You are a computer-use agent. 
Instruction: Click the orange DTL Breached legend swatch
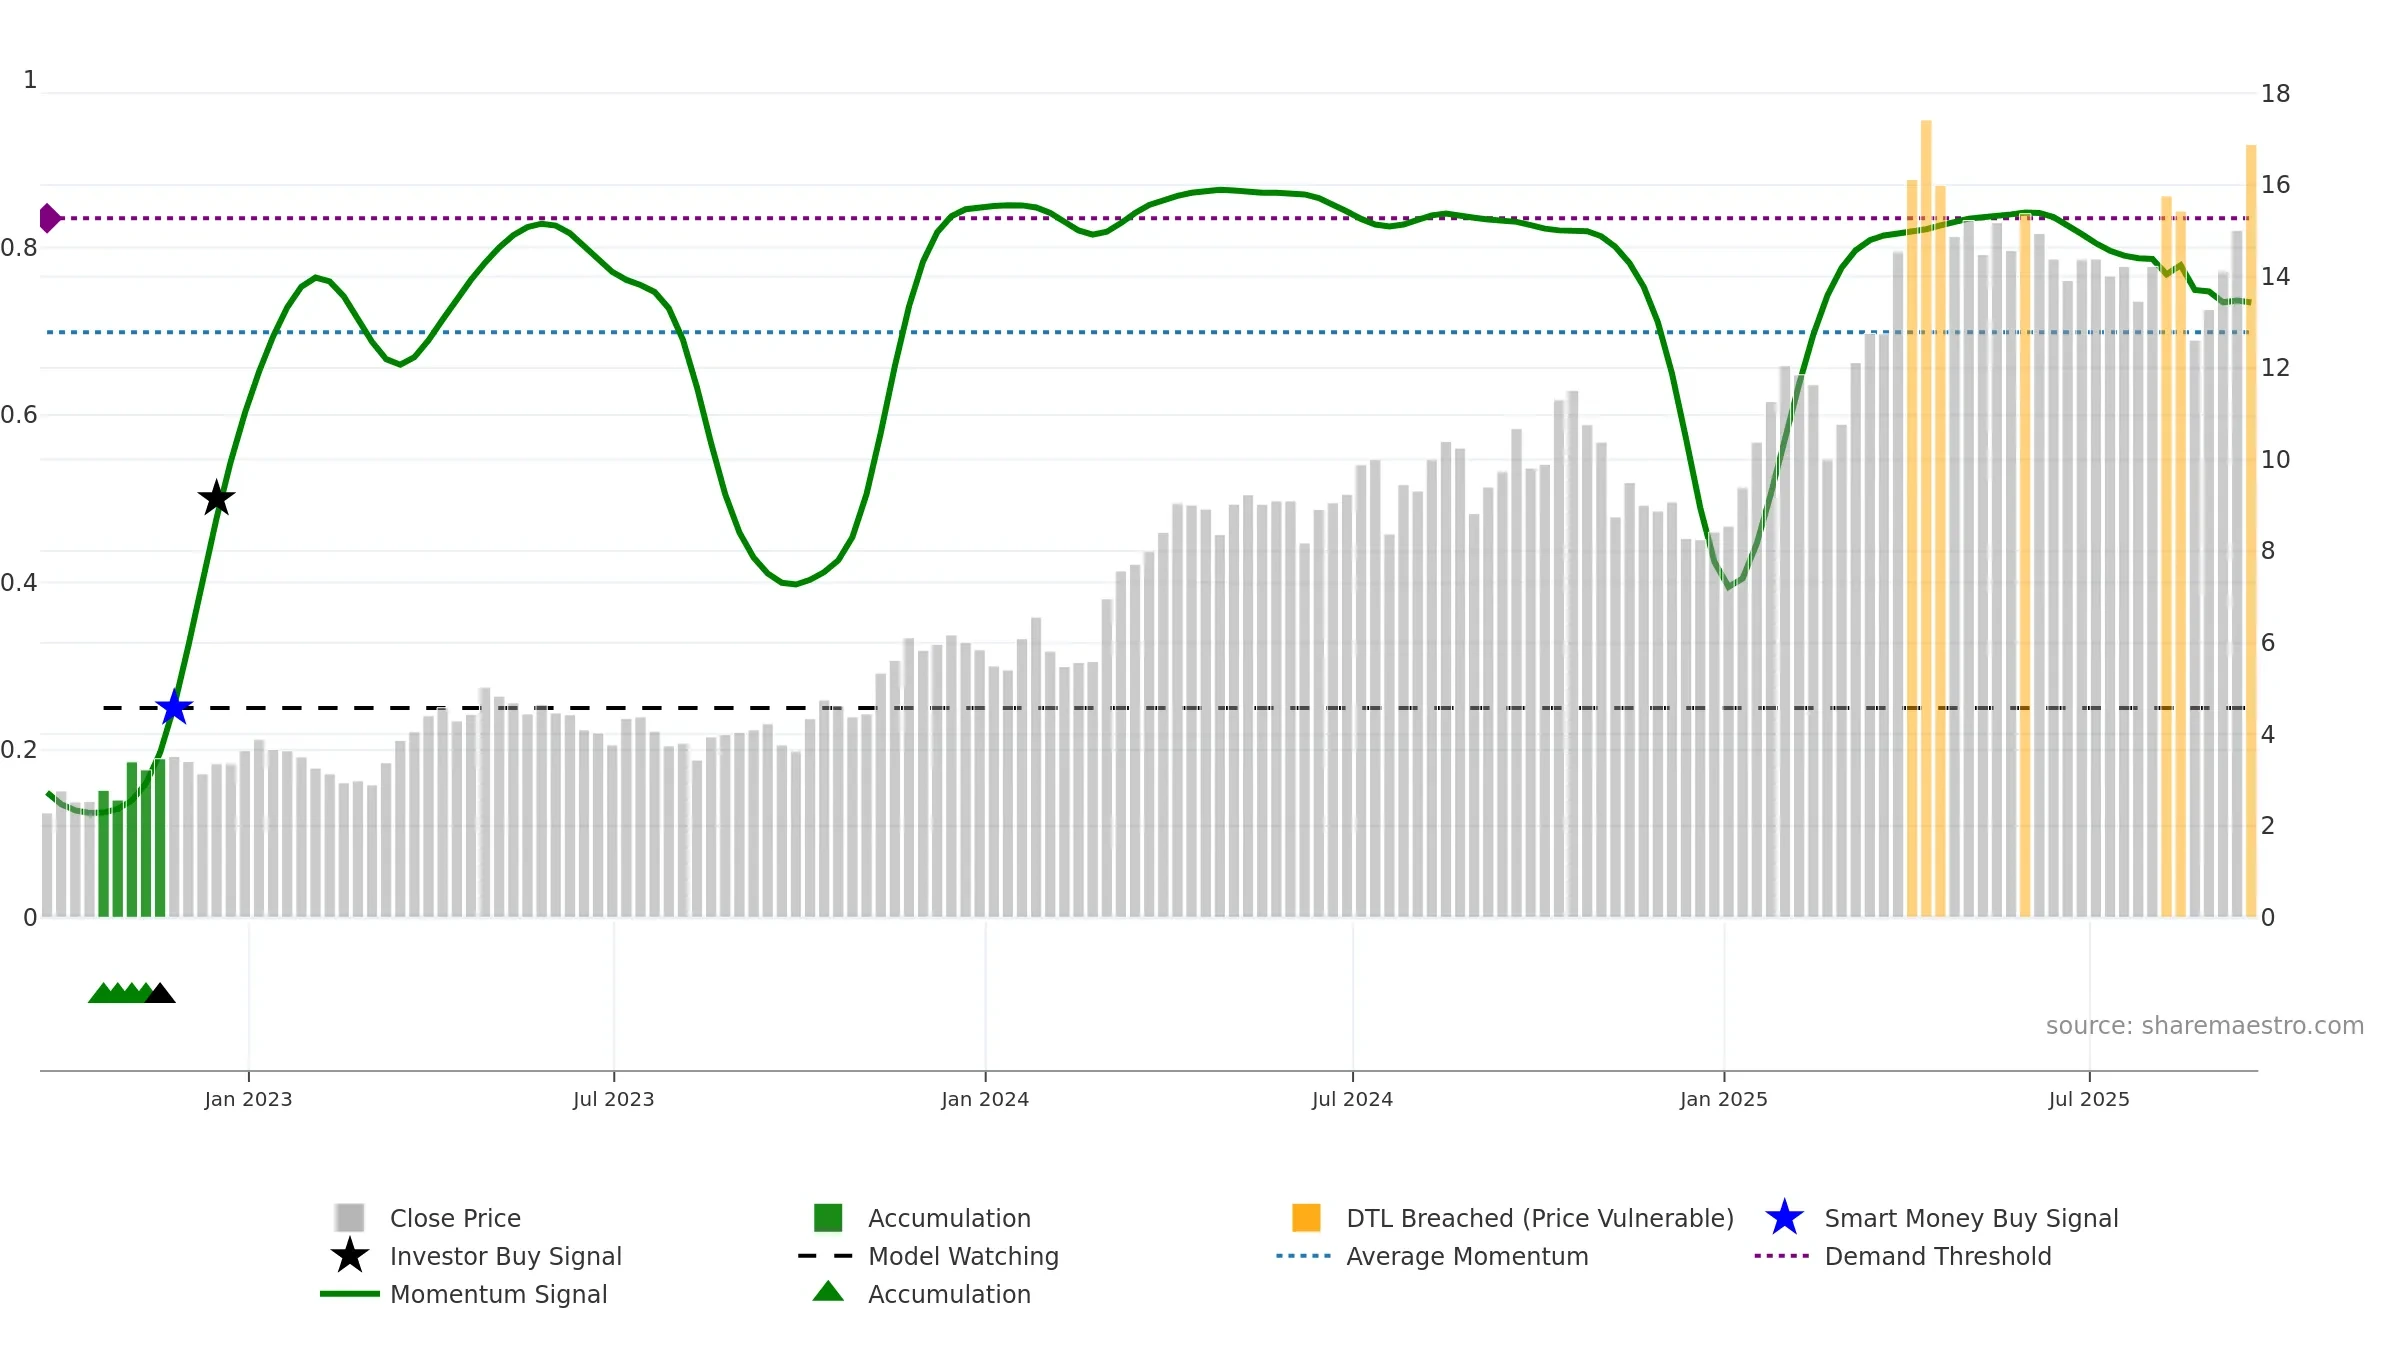point(1306,1218)
